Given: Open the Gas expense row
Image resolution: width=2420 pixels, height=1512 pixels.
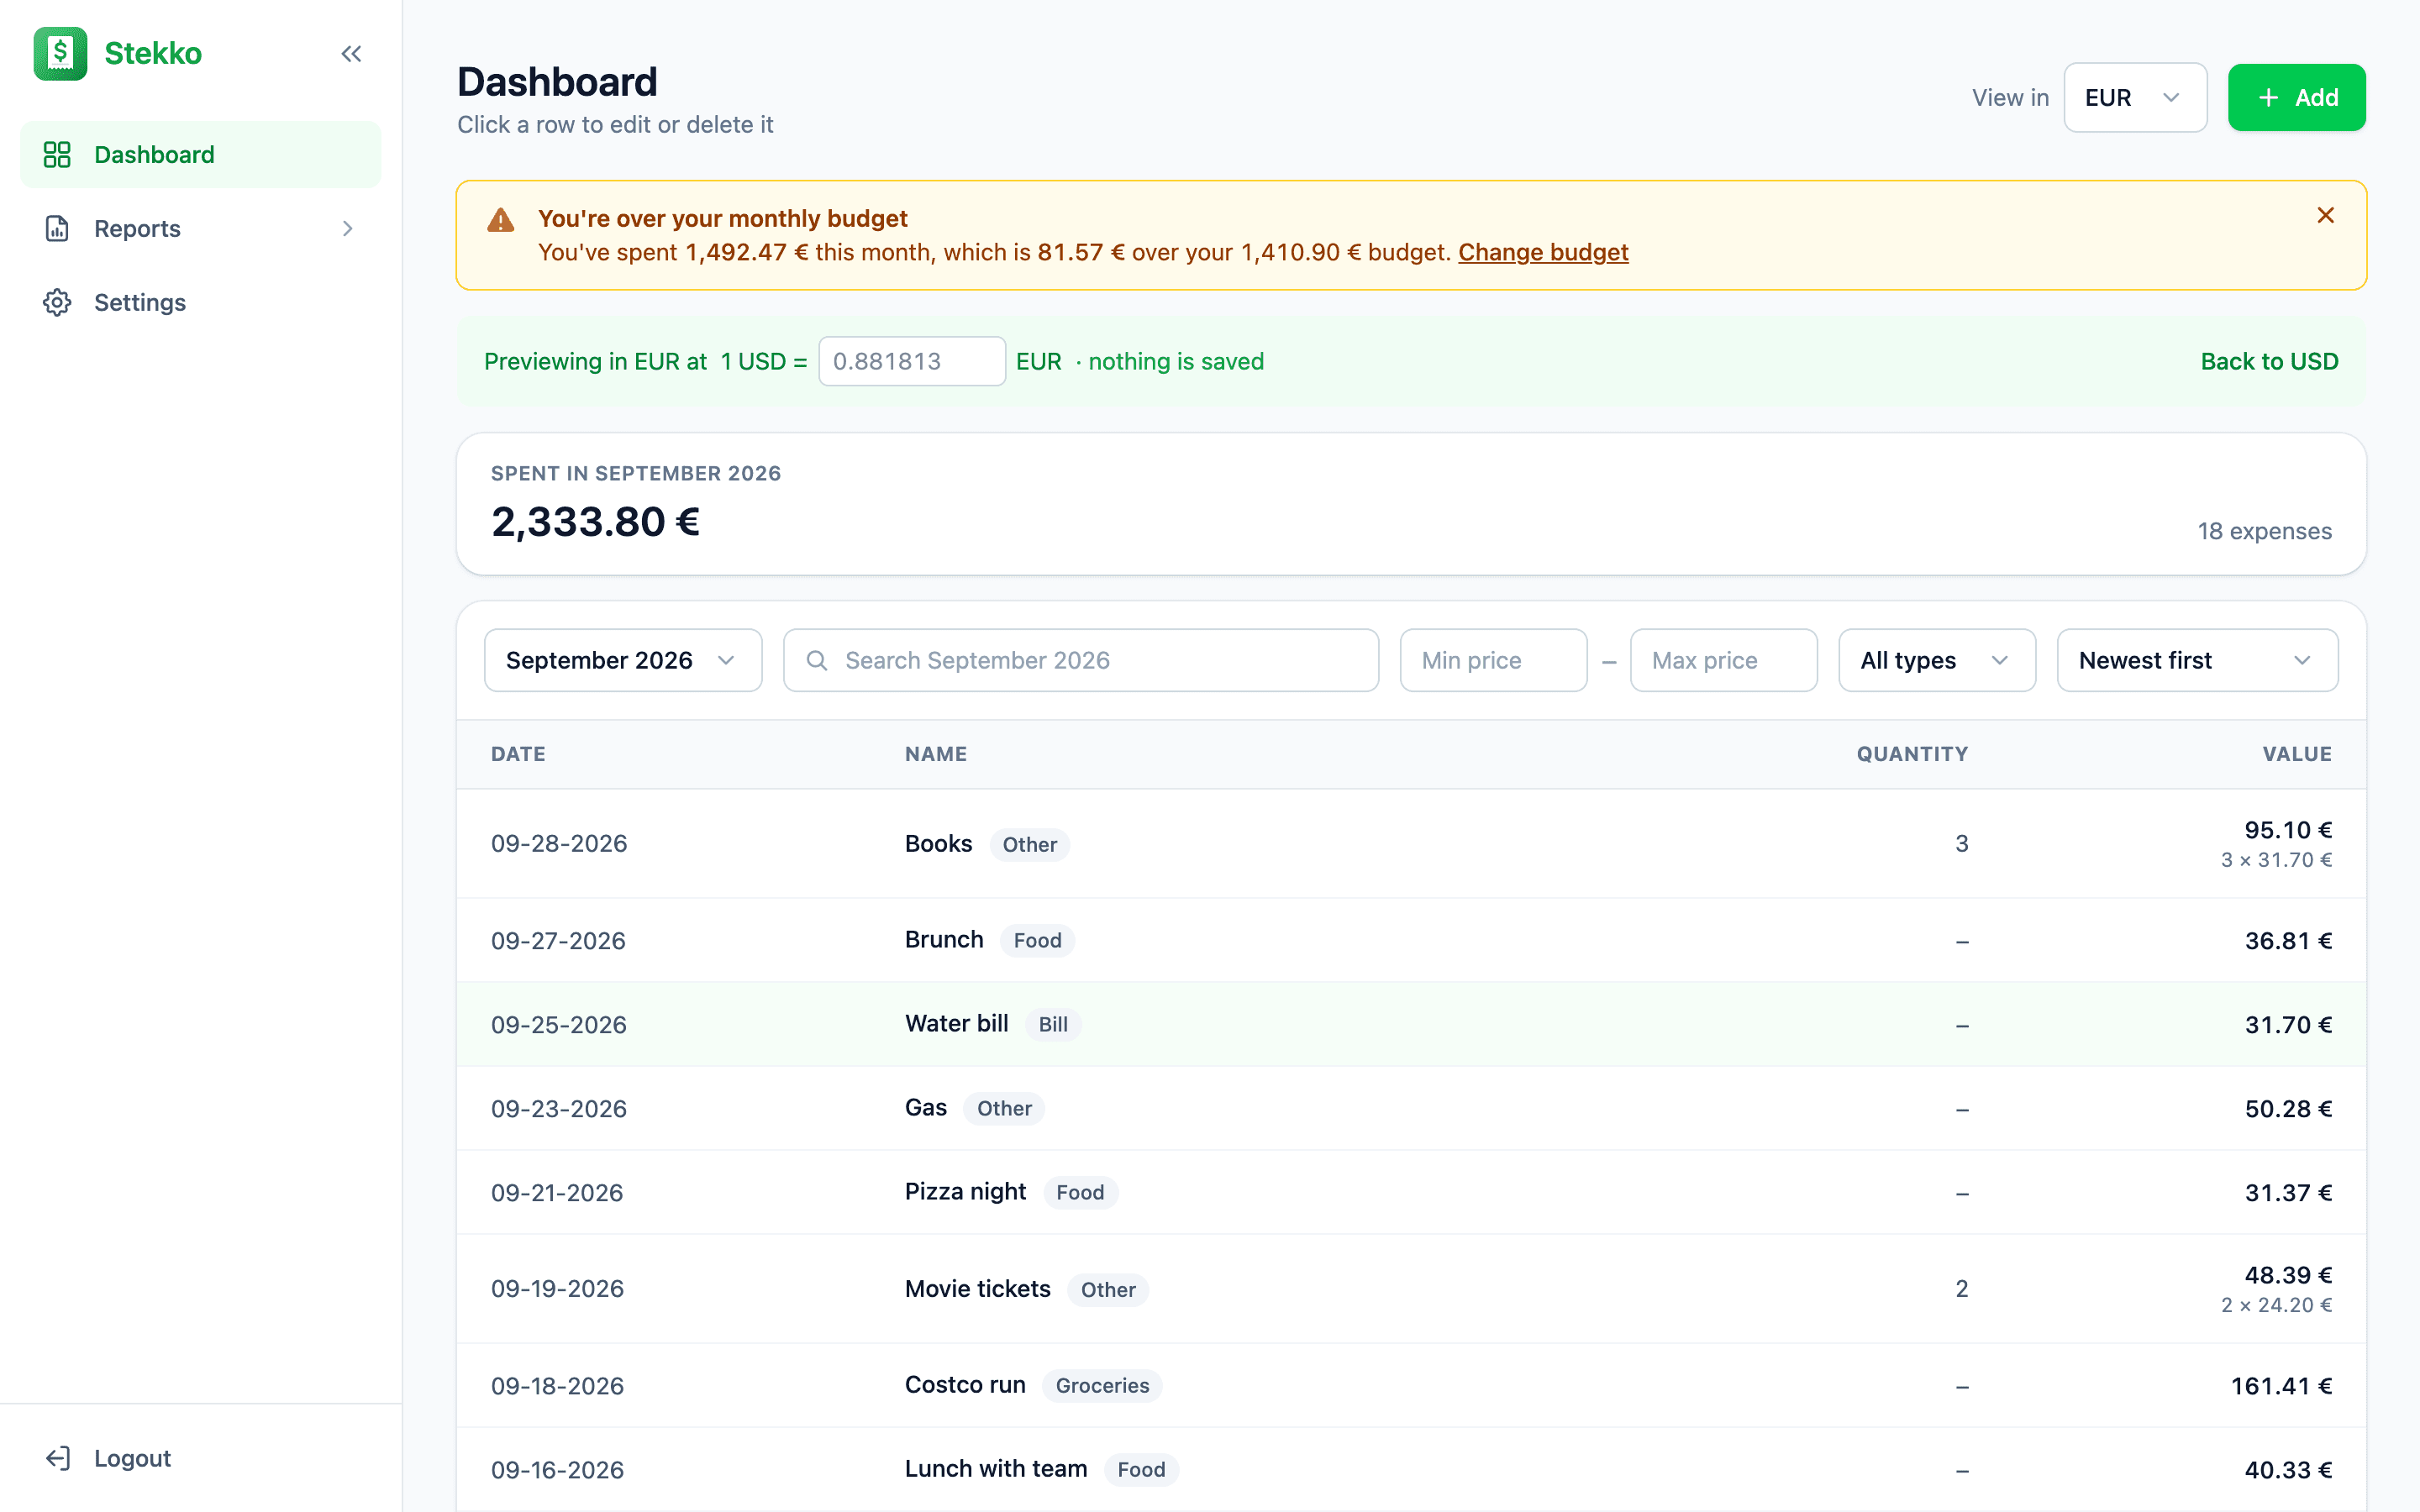Looking at the screenshot, I should [1411, 1108].
